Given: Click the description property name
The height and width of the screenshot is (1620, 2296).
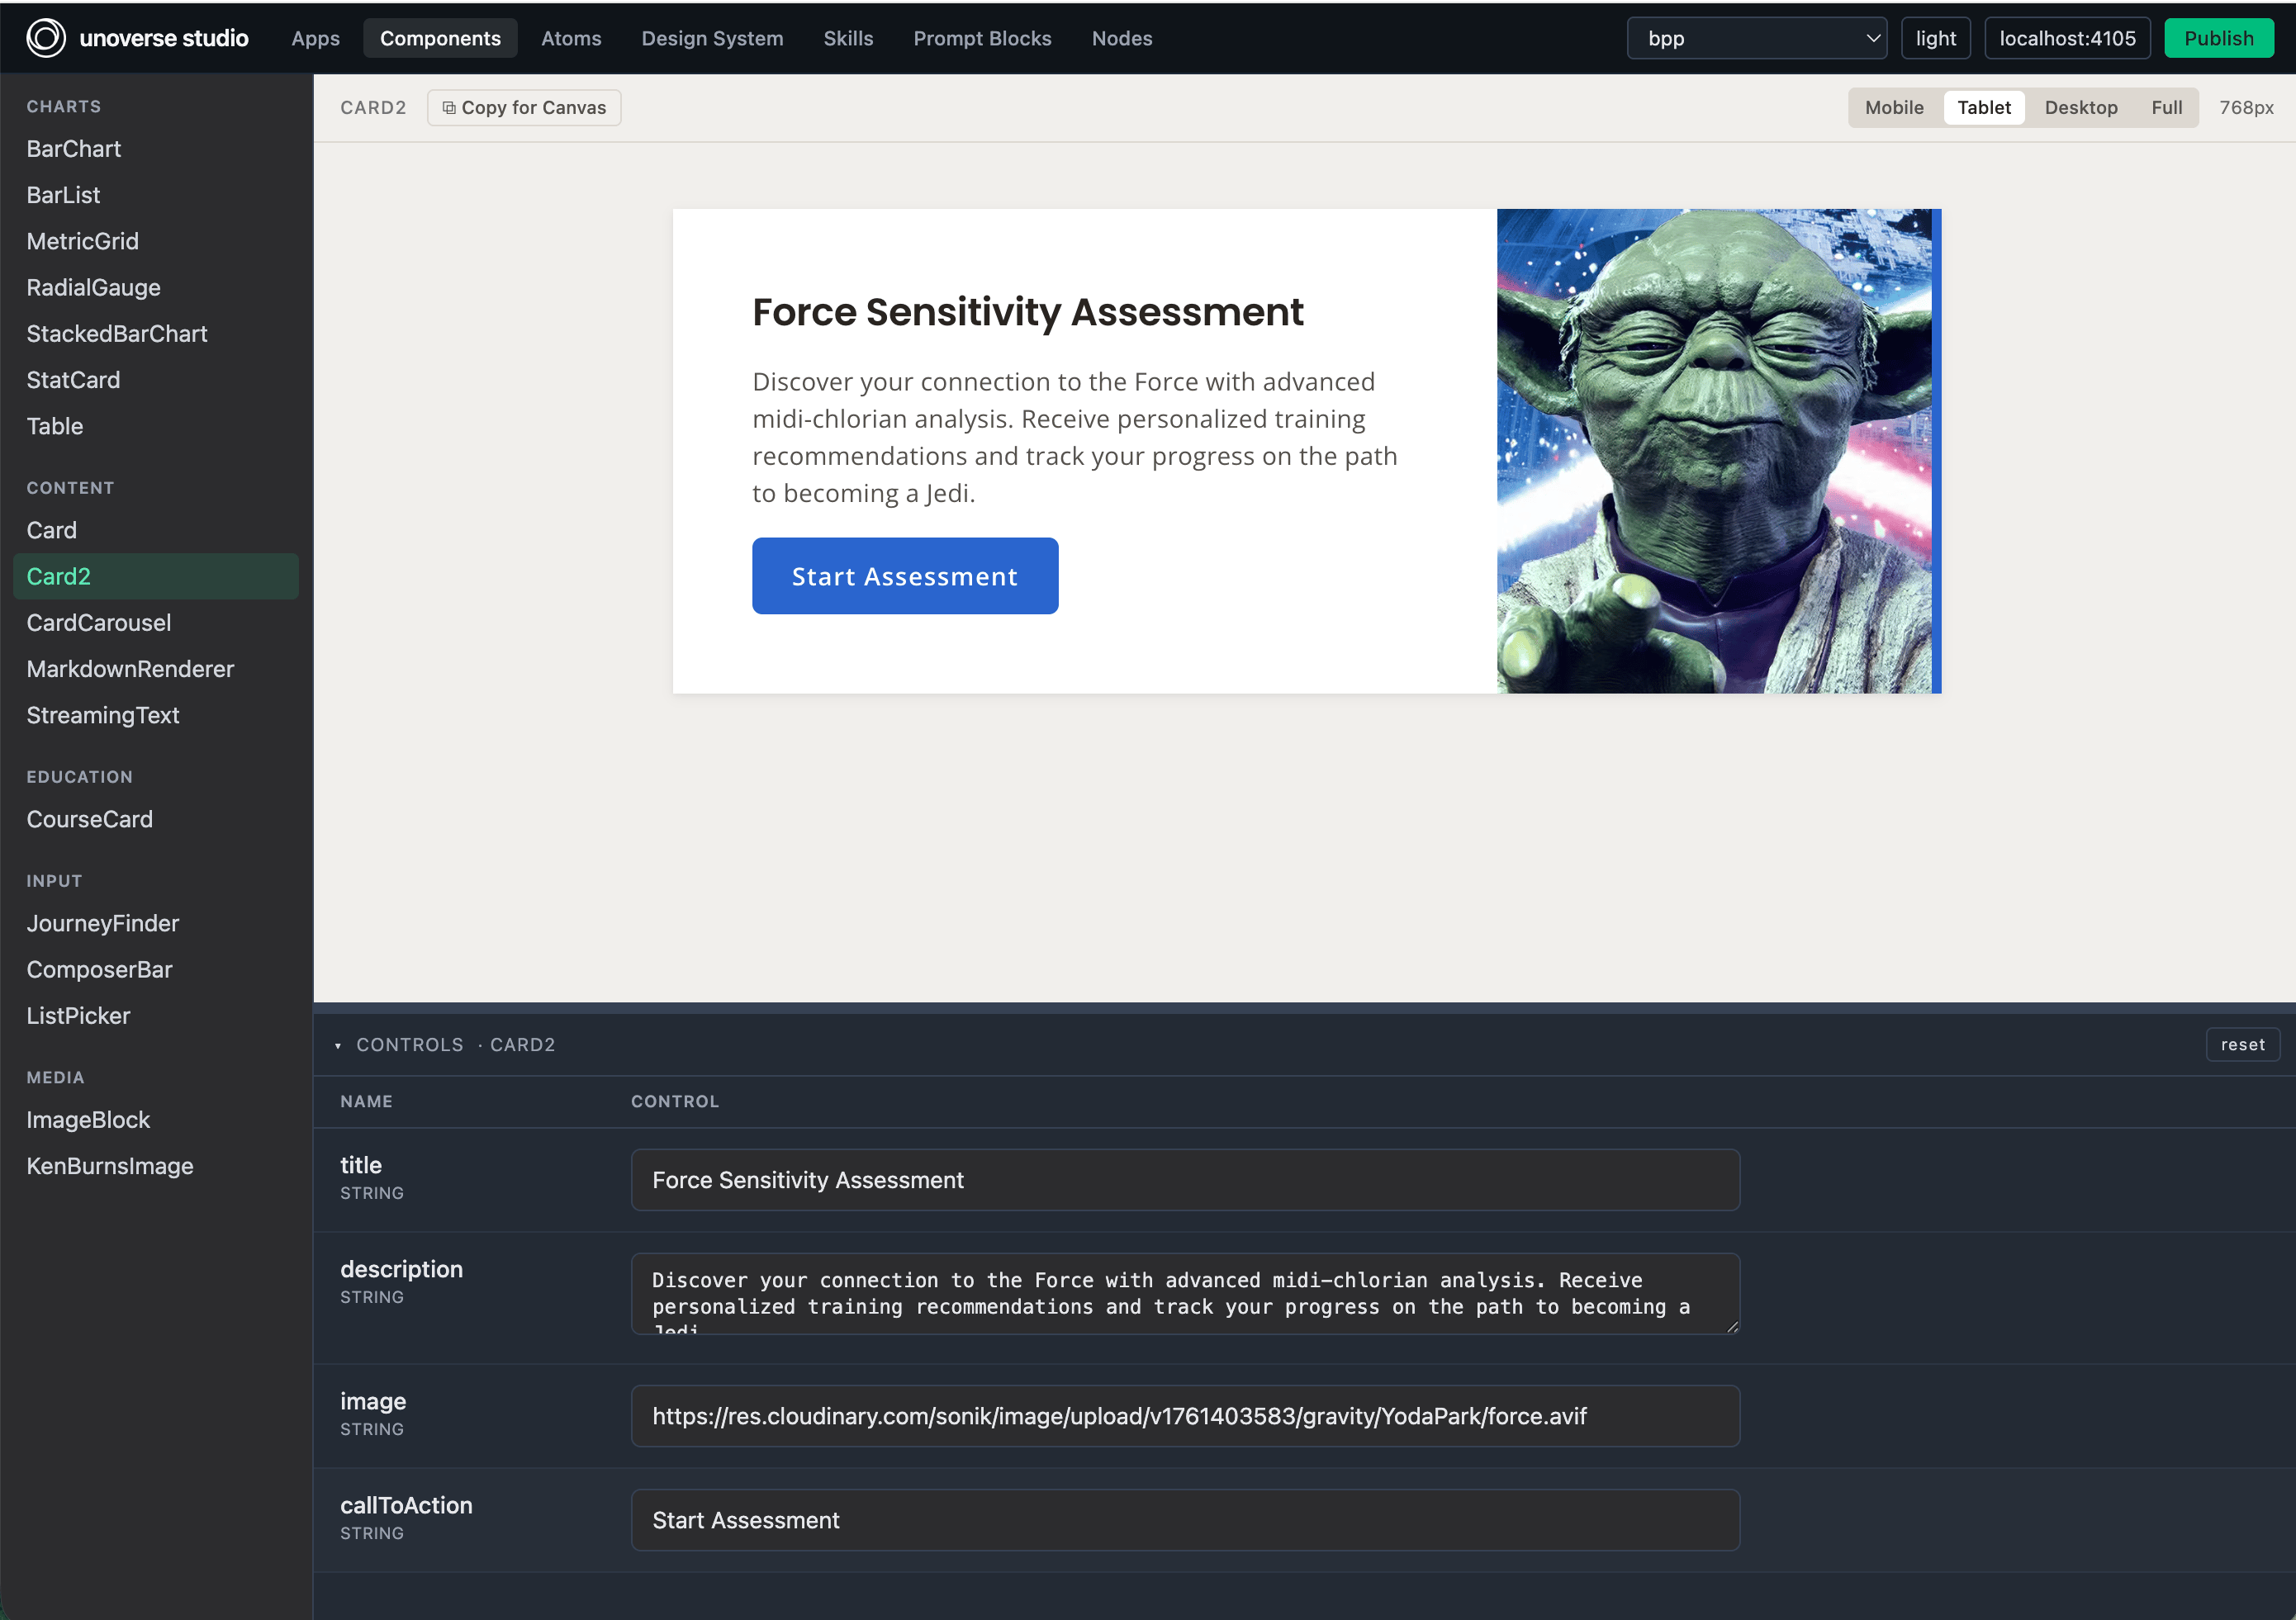Looking at the screenshot, I should pos(401,1269).
